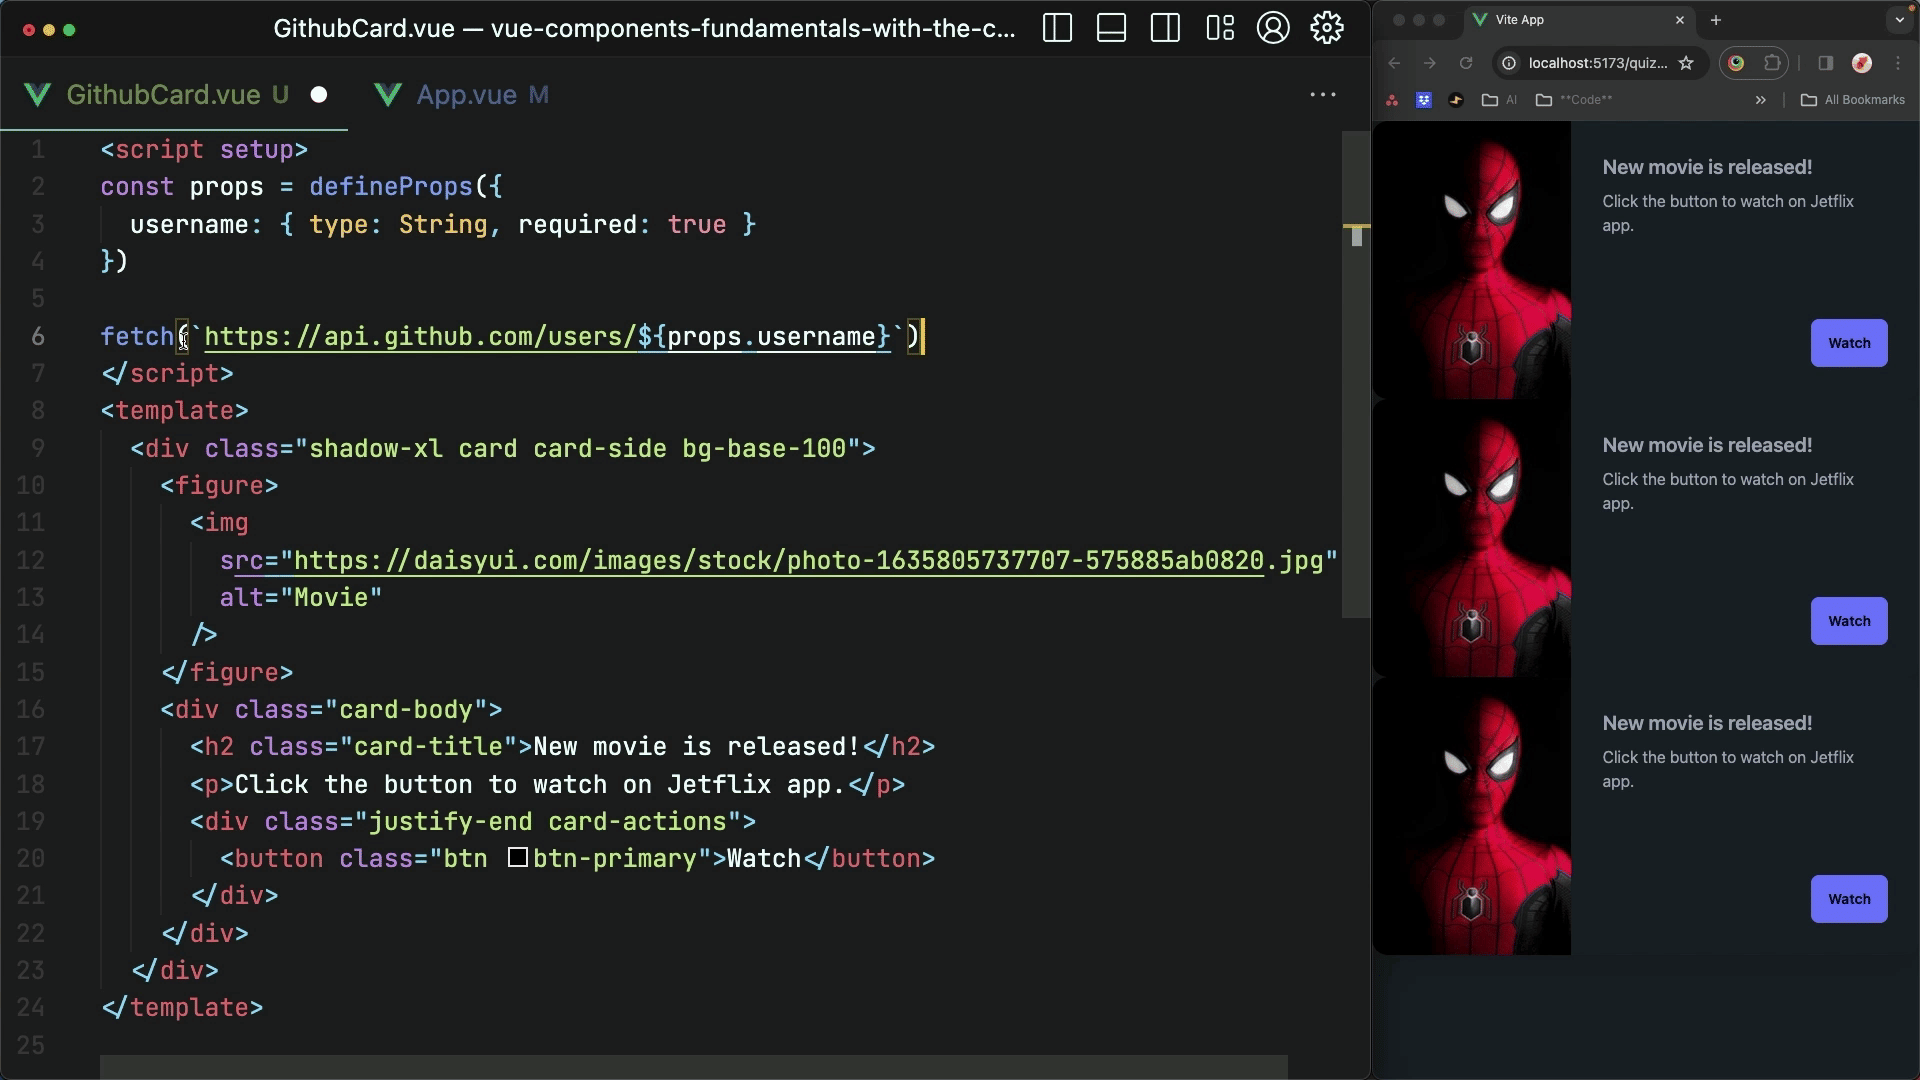
Task: Click the 'defineProps' text on line 2
Action: tap(391, 187)
